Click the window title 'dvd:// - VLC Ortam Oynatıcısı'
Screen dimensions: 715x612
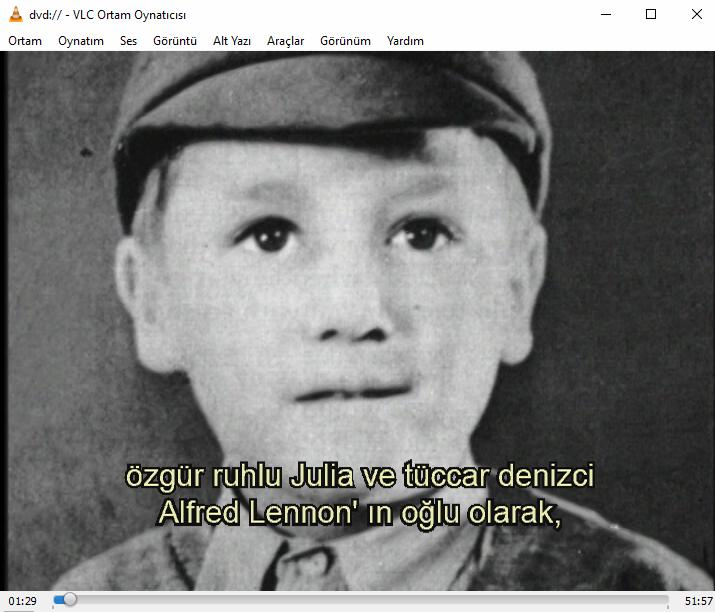click(108, 15)
